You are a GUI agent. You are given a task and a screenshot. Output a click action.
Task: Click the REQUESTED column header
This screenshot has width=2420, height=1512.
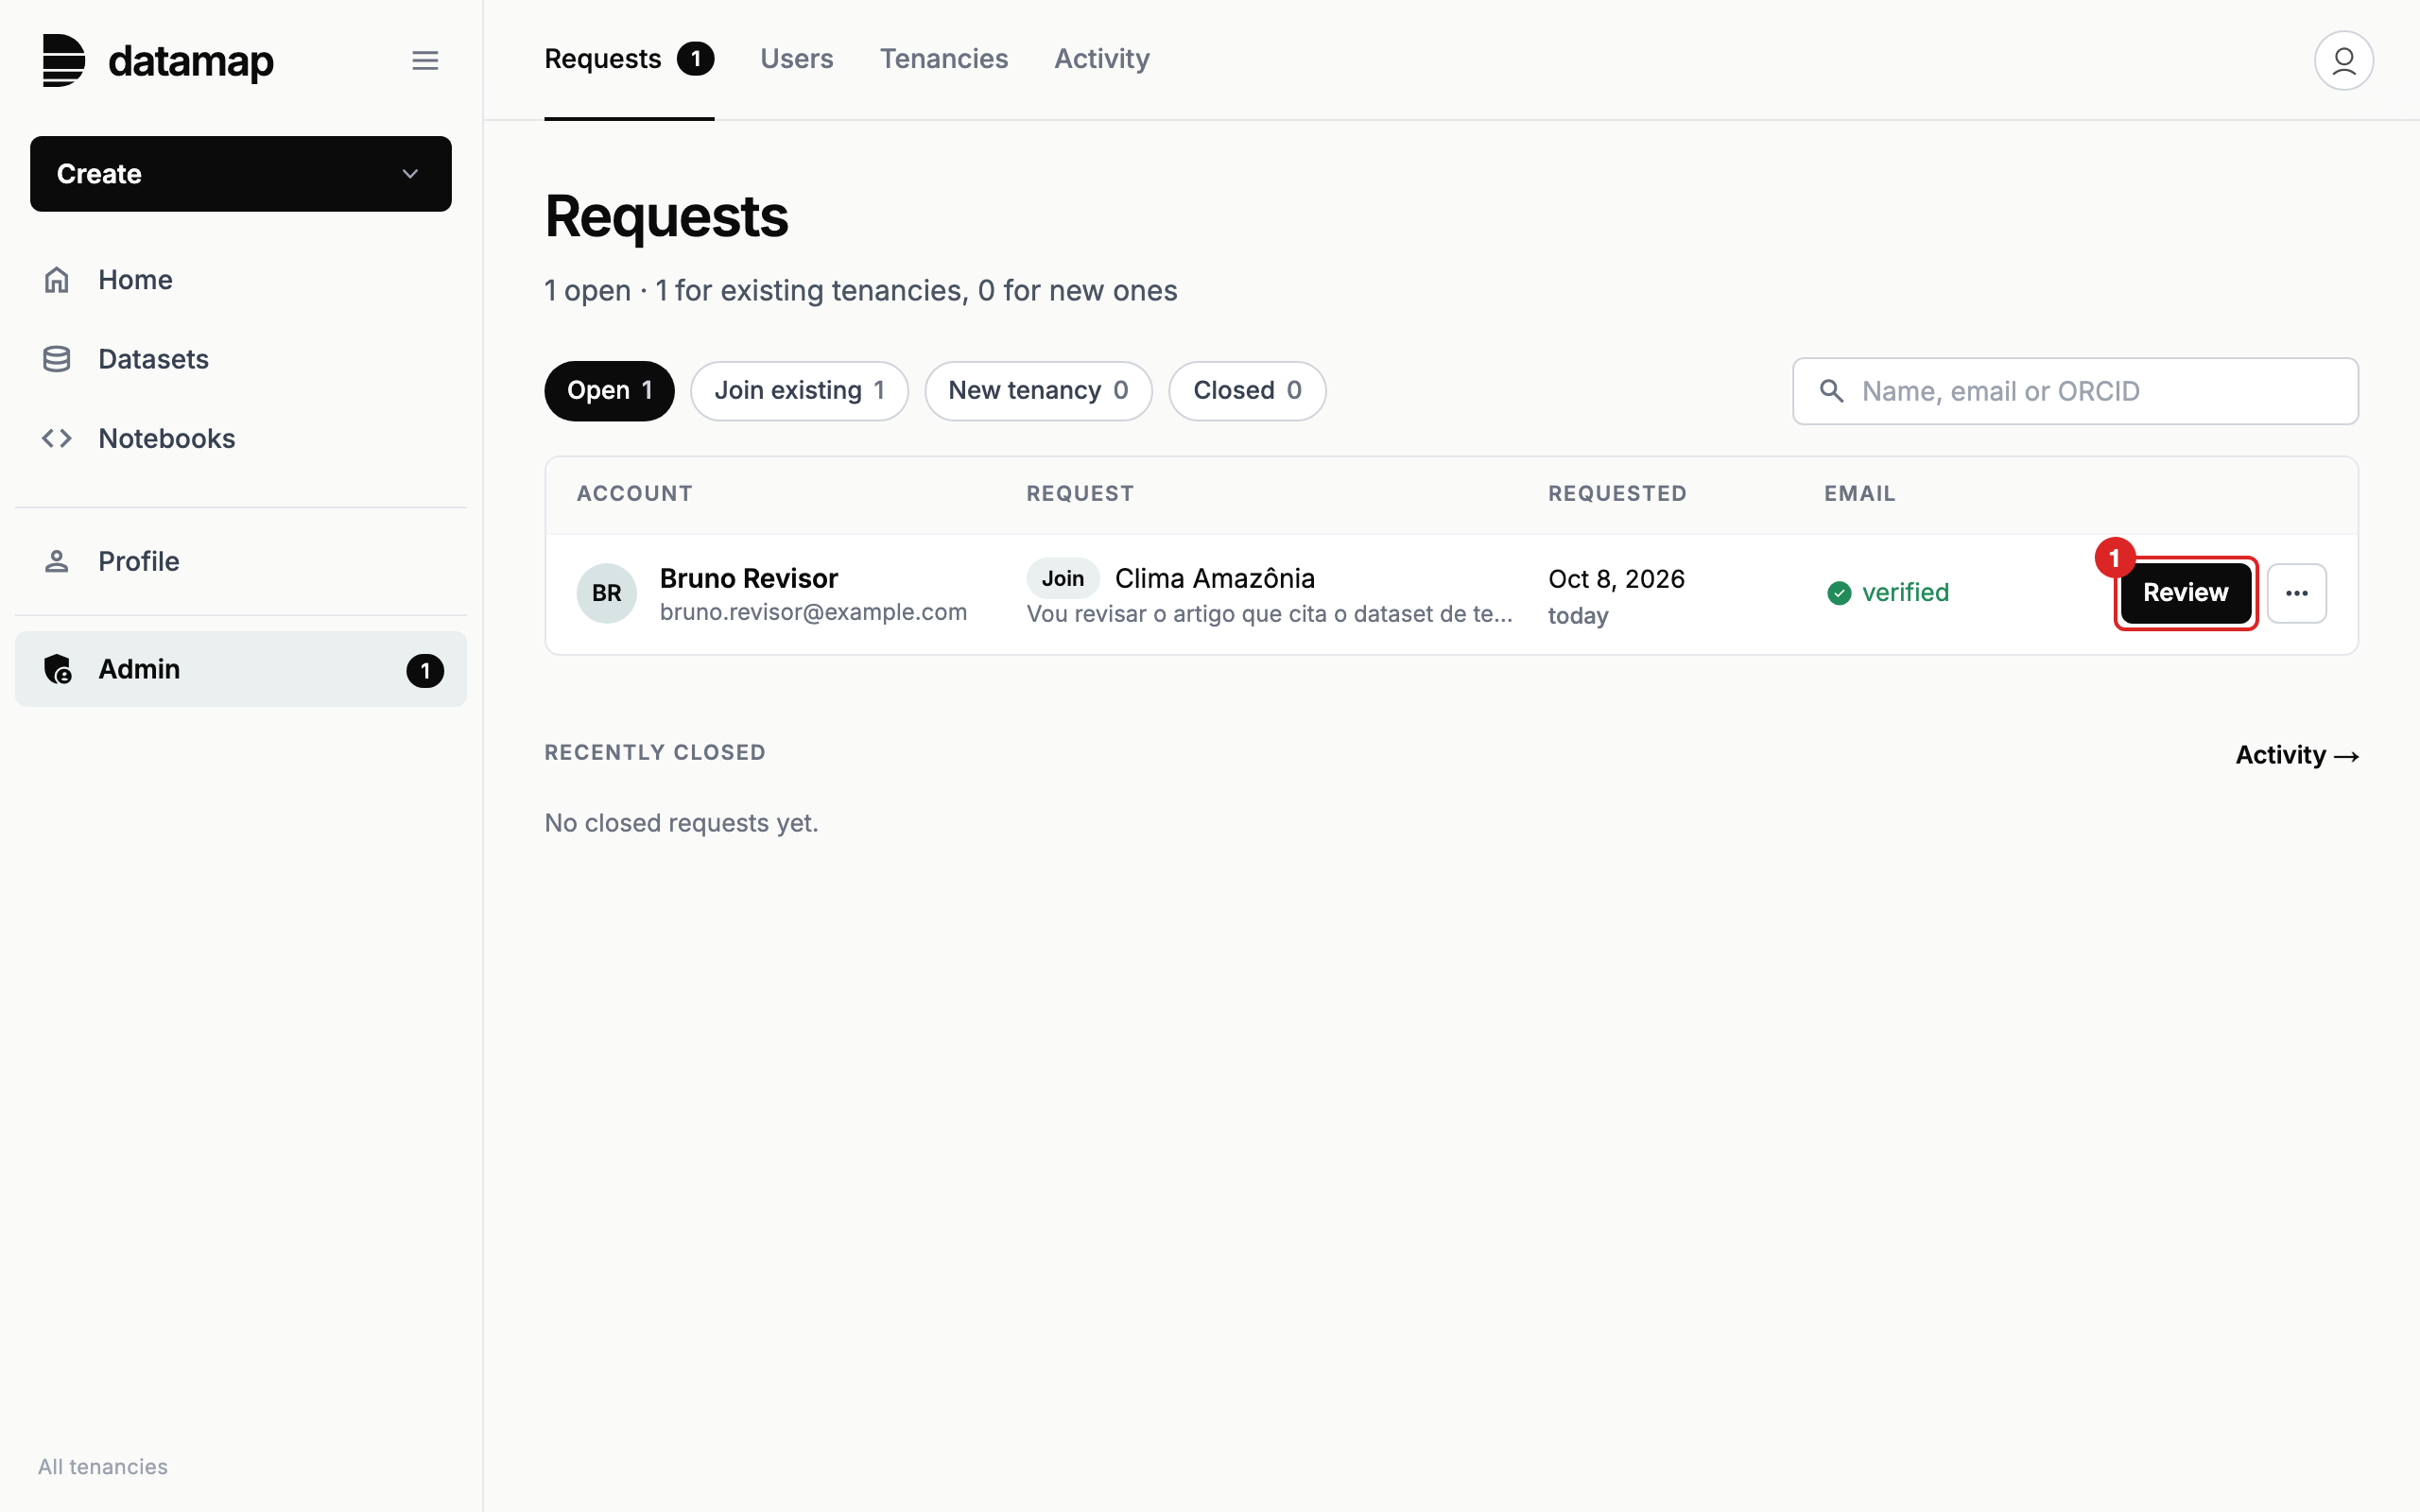pyautogui.click(x=1617, y=494)
